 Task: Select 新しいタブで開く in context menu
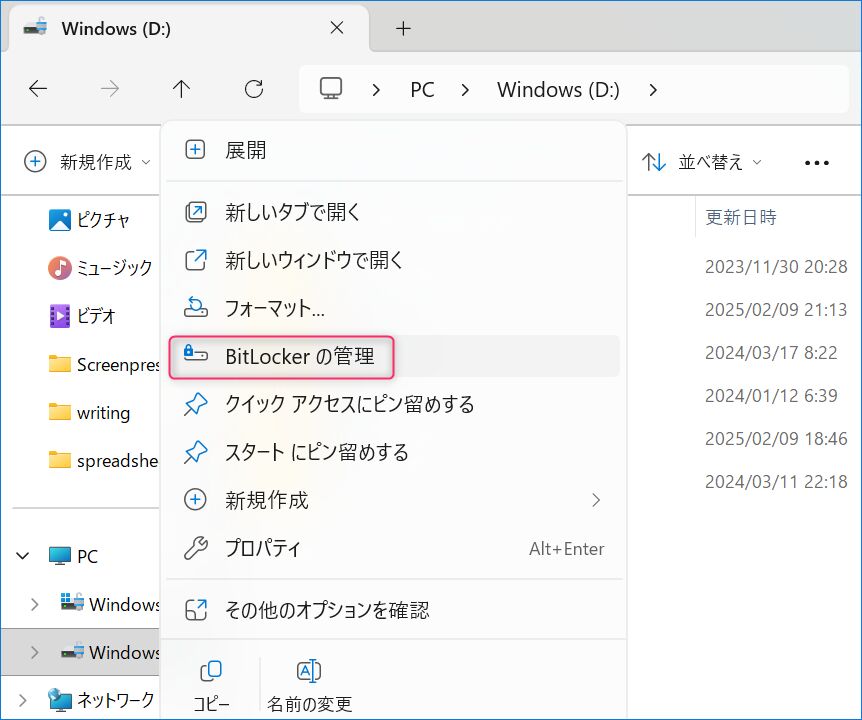point(292,212)
